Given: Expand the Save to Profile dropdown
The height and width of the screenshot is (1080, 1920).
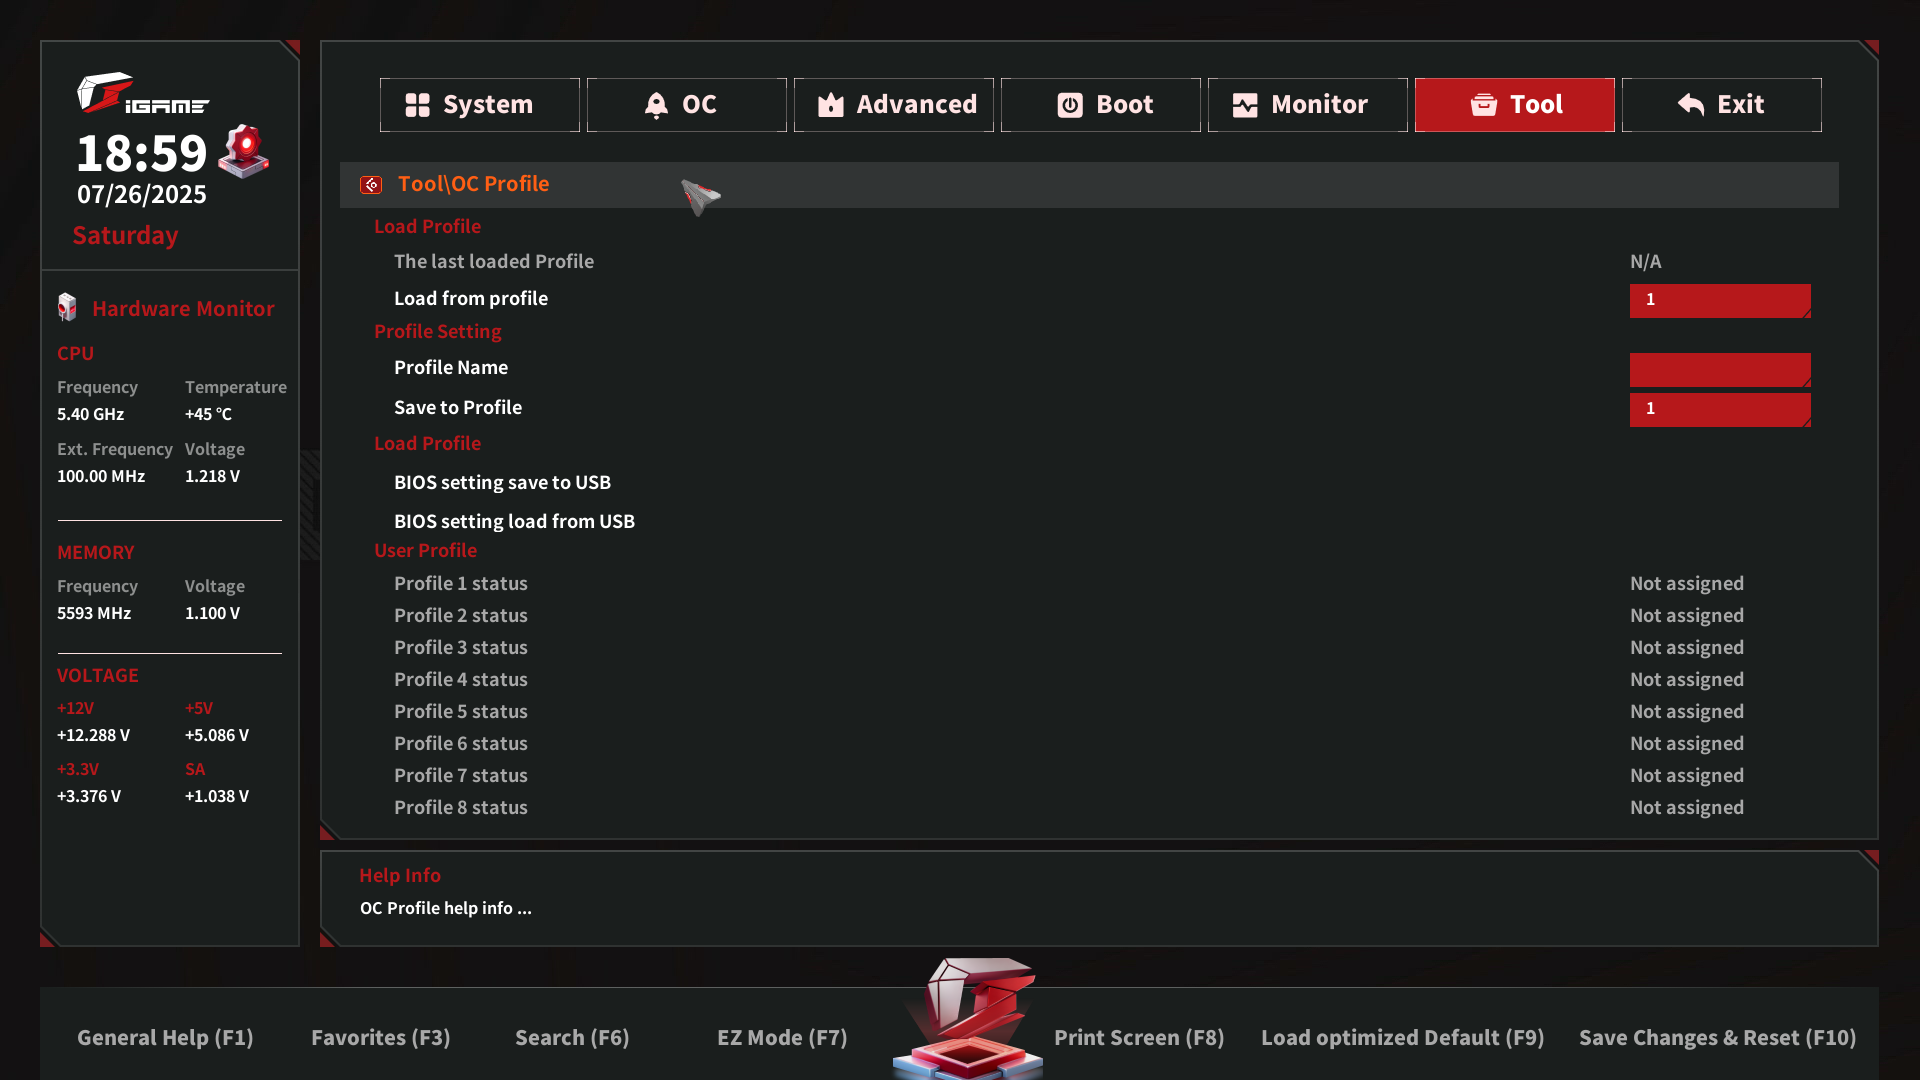Looking at the screenshot, I should point(1719,409).
